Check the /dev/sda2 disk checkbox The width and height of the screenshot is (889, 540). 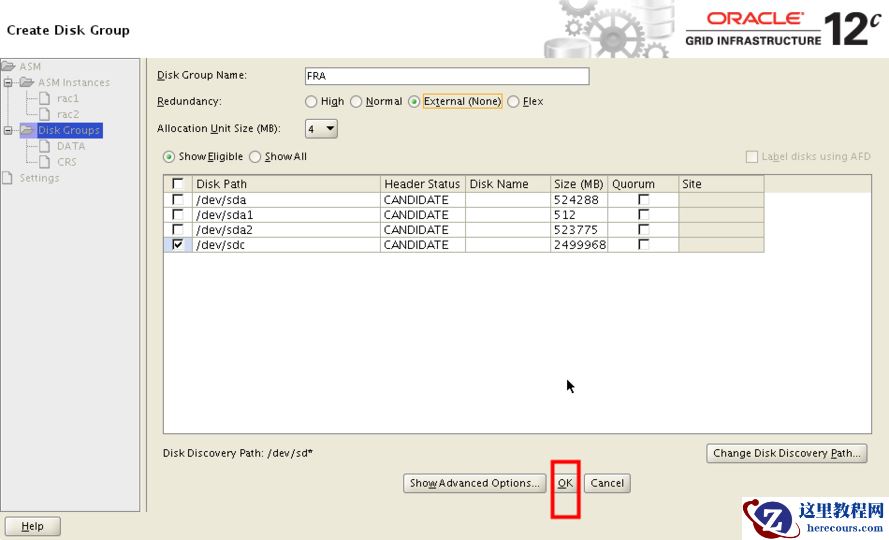coord(177,229)
